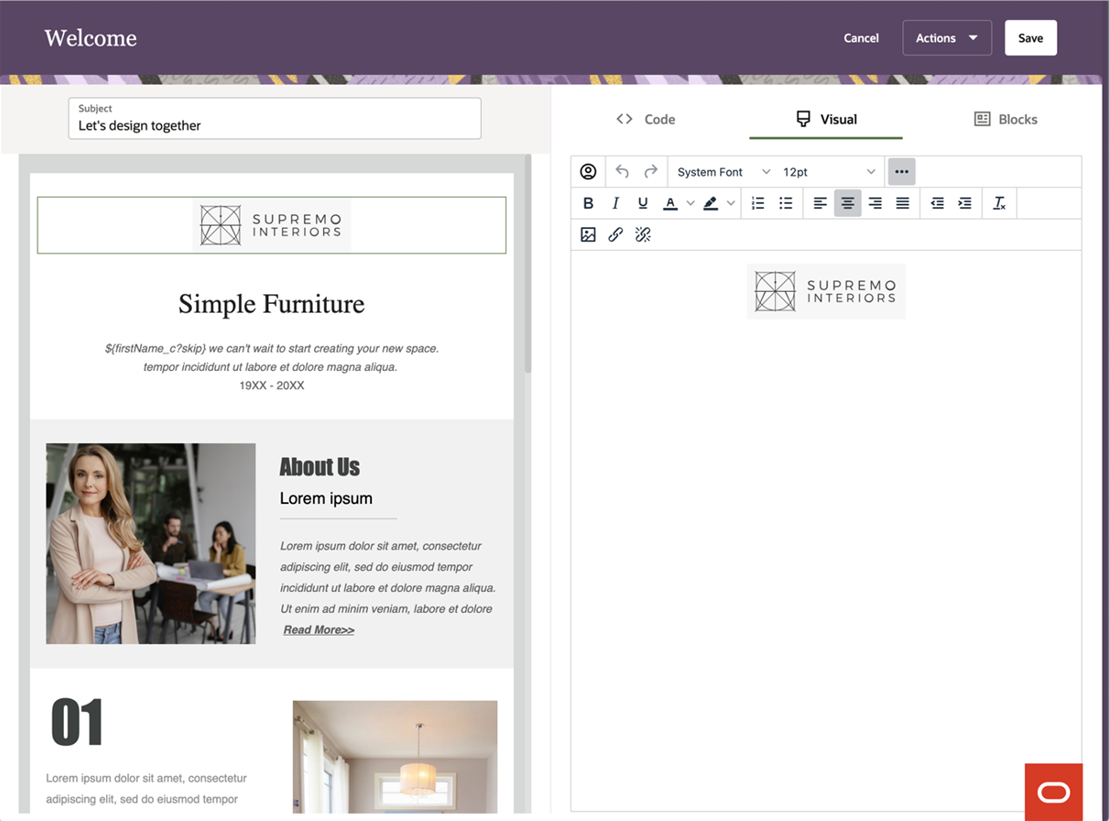
Task: Open the text color dropdown arrow
Action: pyautogui.click(x=690, y=203)
